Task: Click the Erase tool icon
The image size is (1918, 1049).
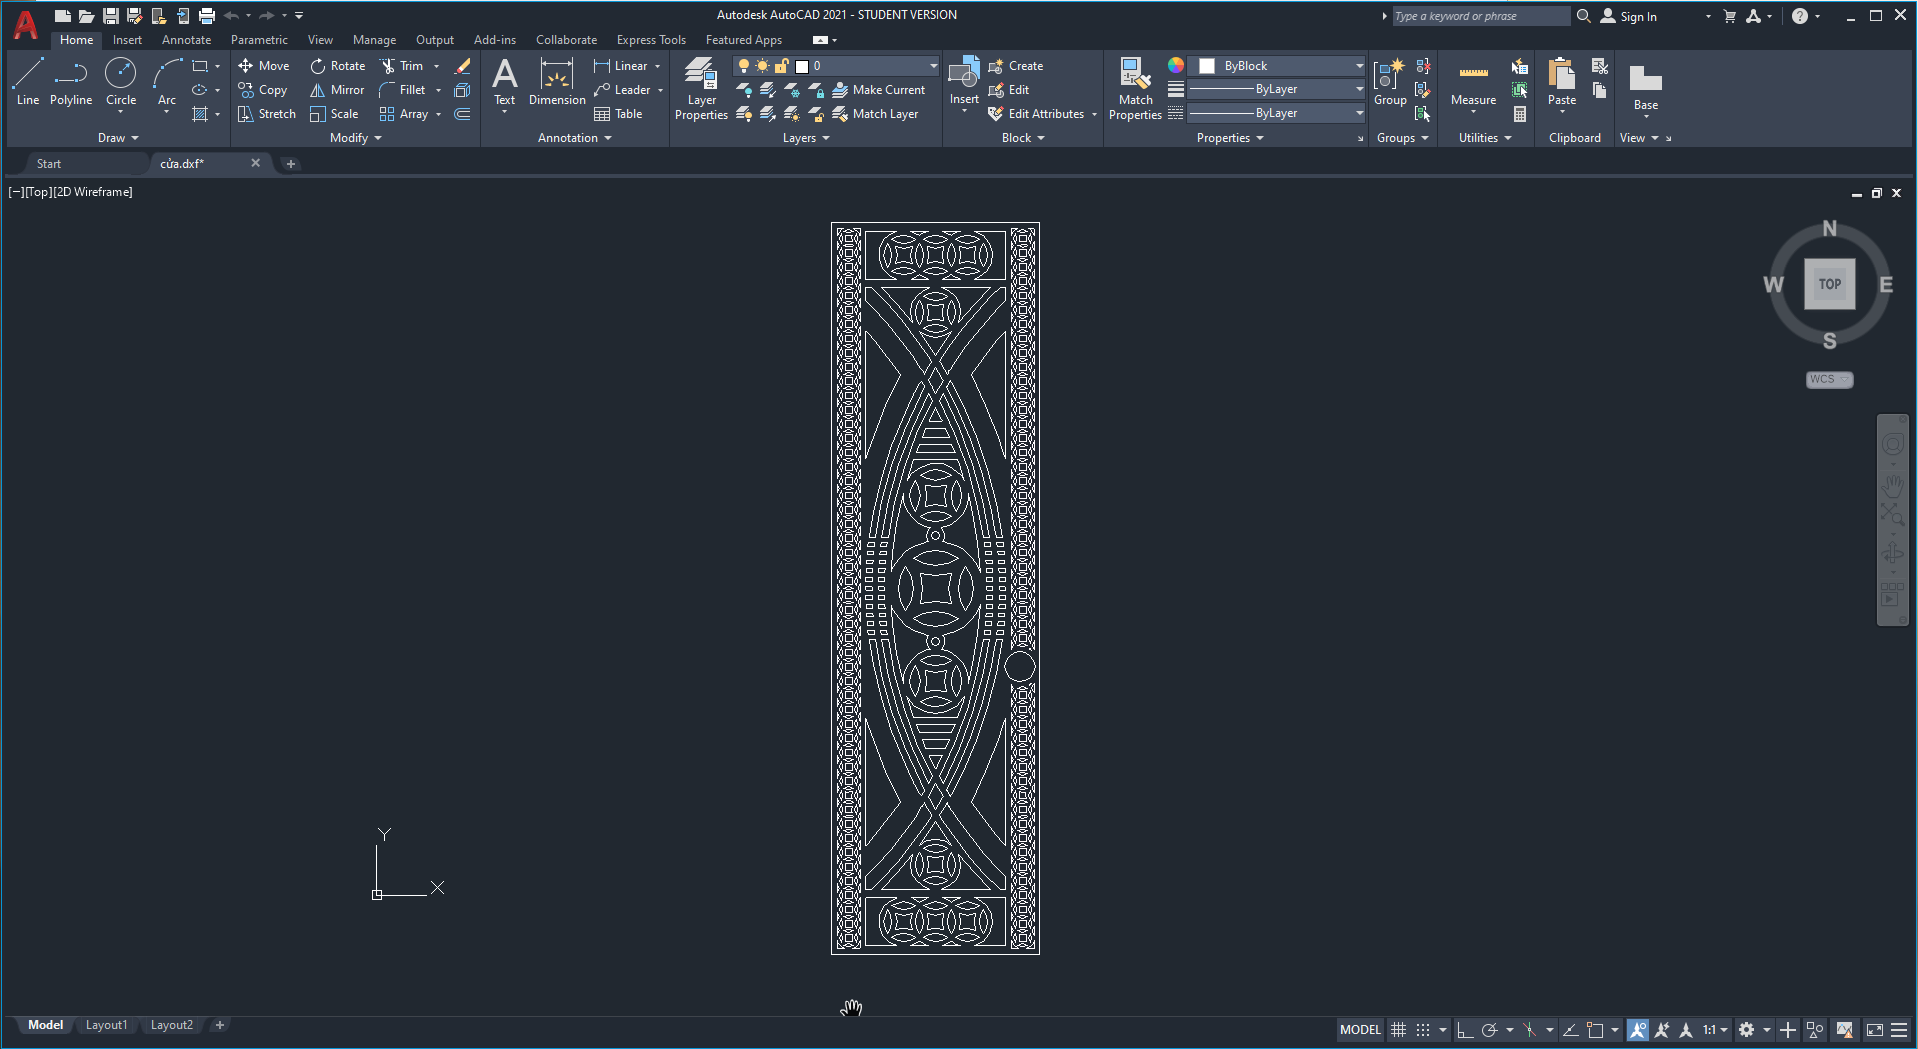Action: (462, 66)
